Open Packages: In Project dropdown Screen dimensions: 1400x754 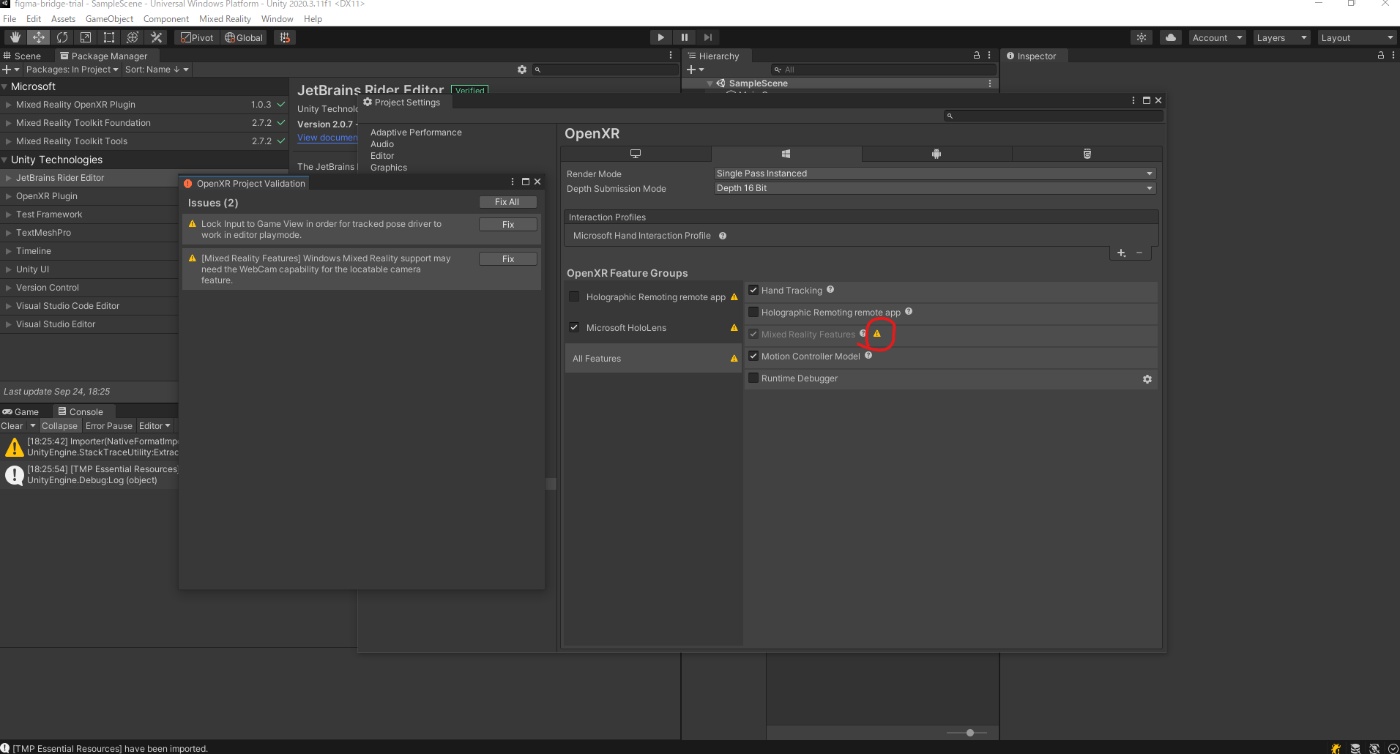point(70,69)
